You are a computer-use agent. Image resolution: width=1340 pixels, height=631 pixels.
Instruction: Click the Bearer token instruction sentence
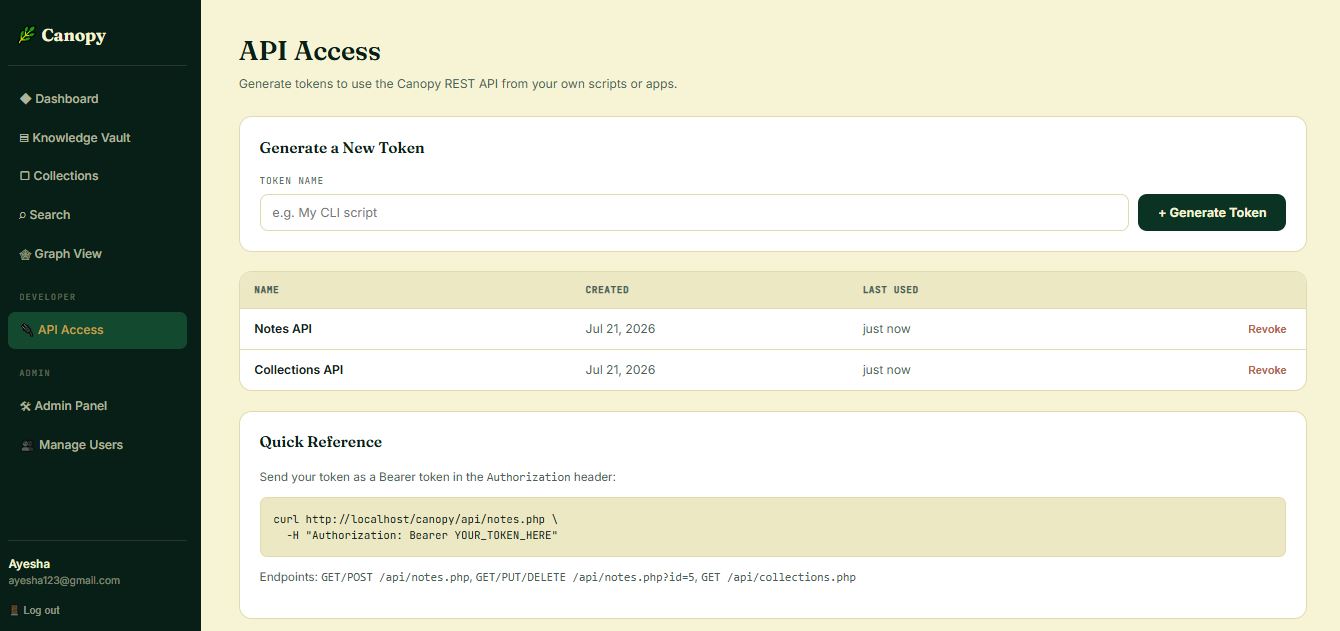(x=438, y=477)
